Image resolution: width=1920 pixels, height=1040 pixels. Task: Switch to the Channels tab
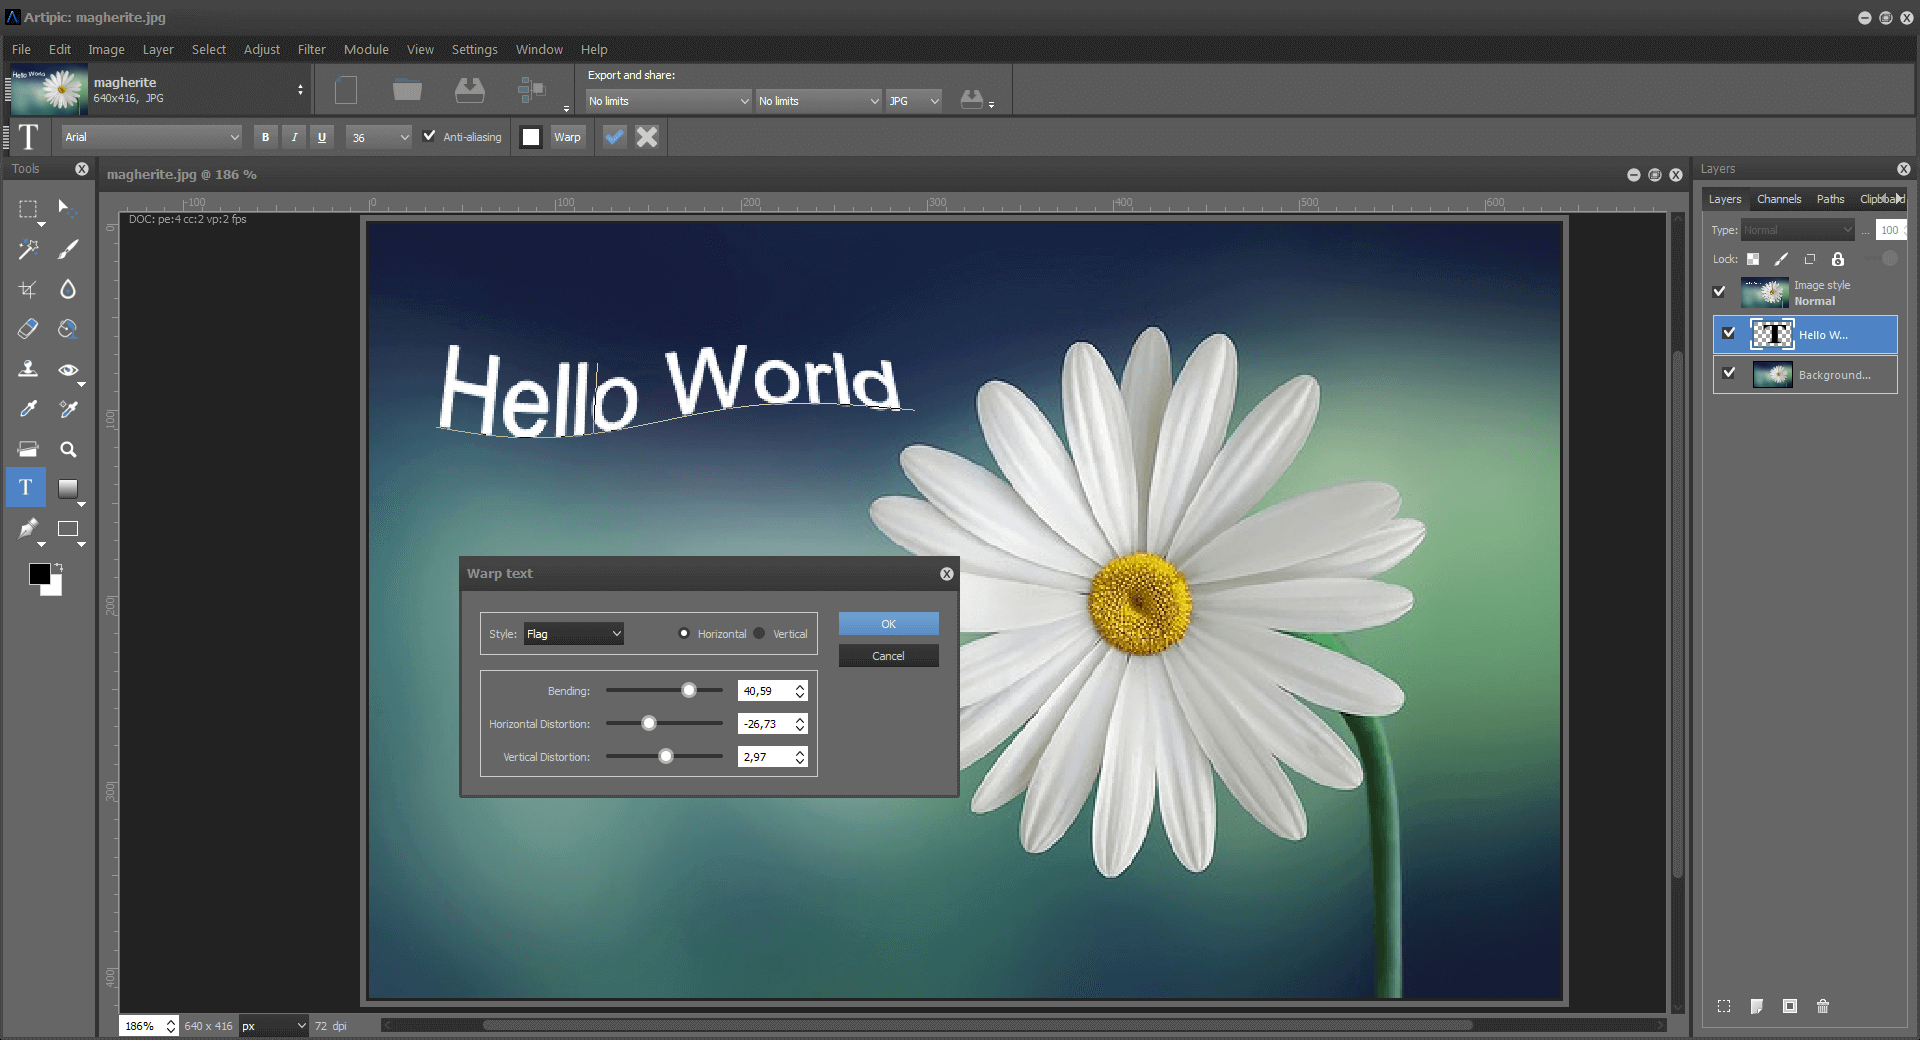(1778, 199)
